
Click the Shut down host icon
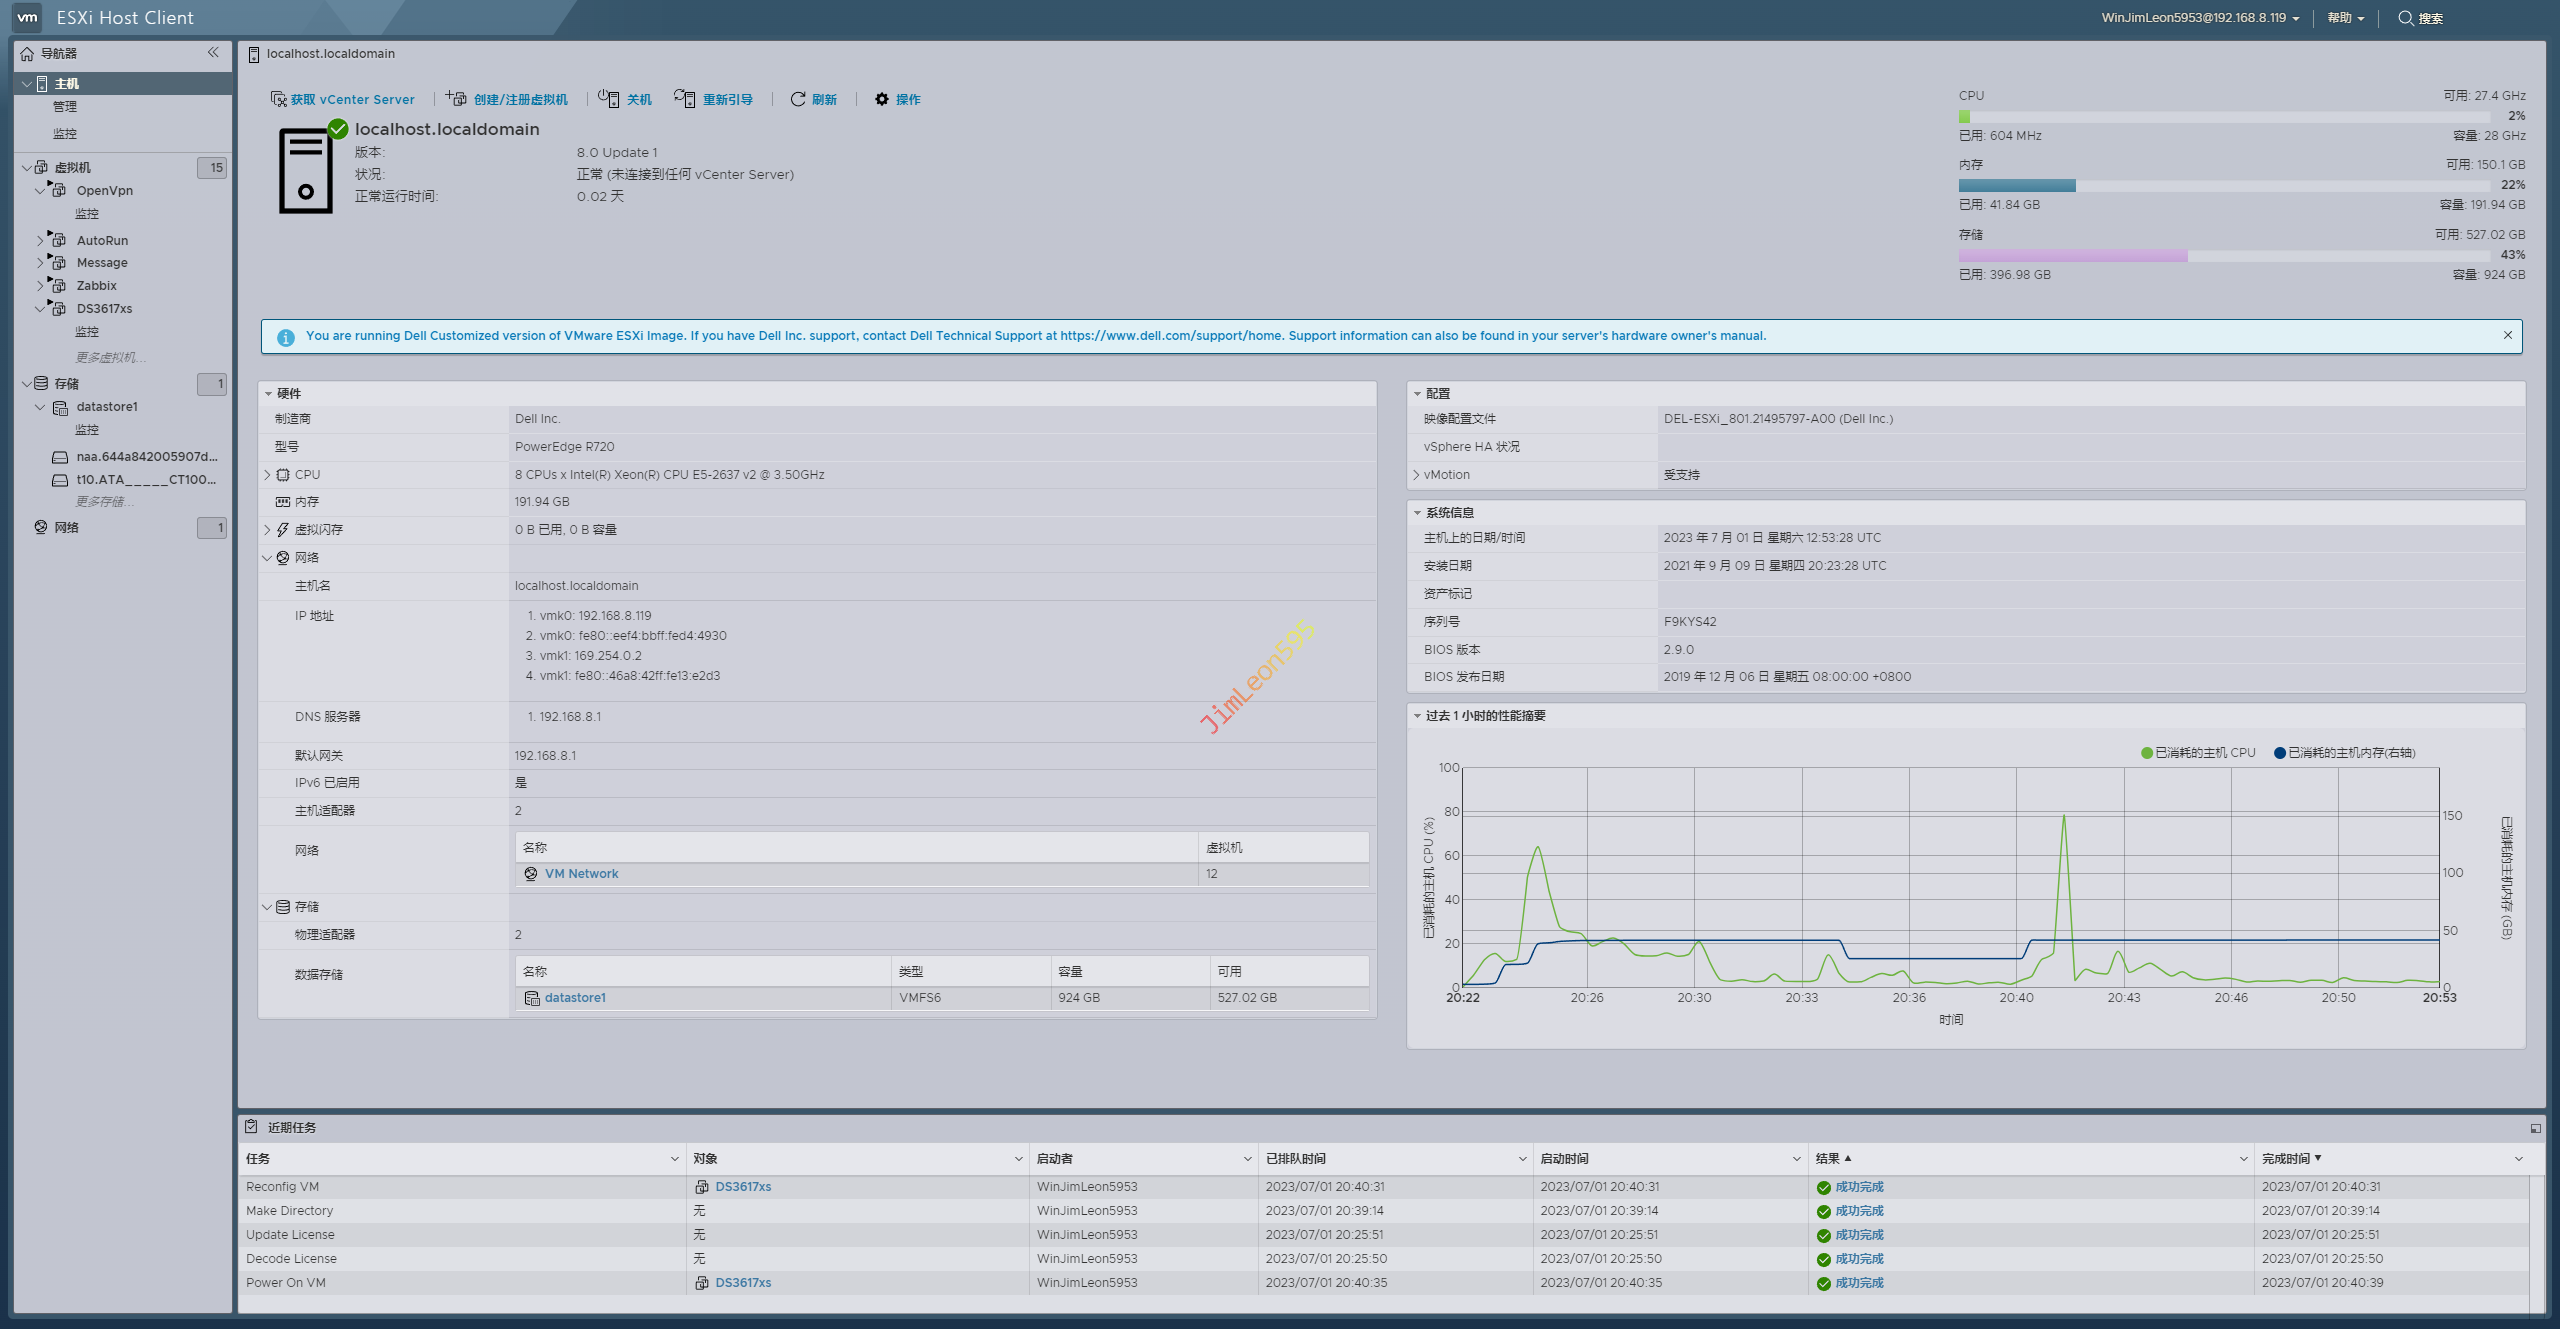(x=608, y=98)
